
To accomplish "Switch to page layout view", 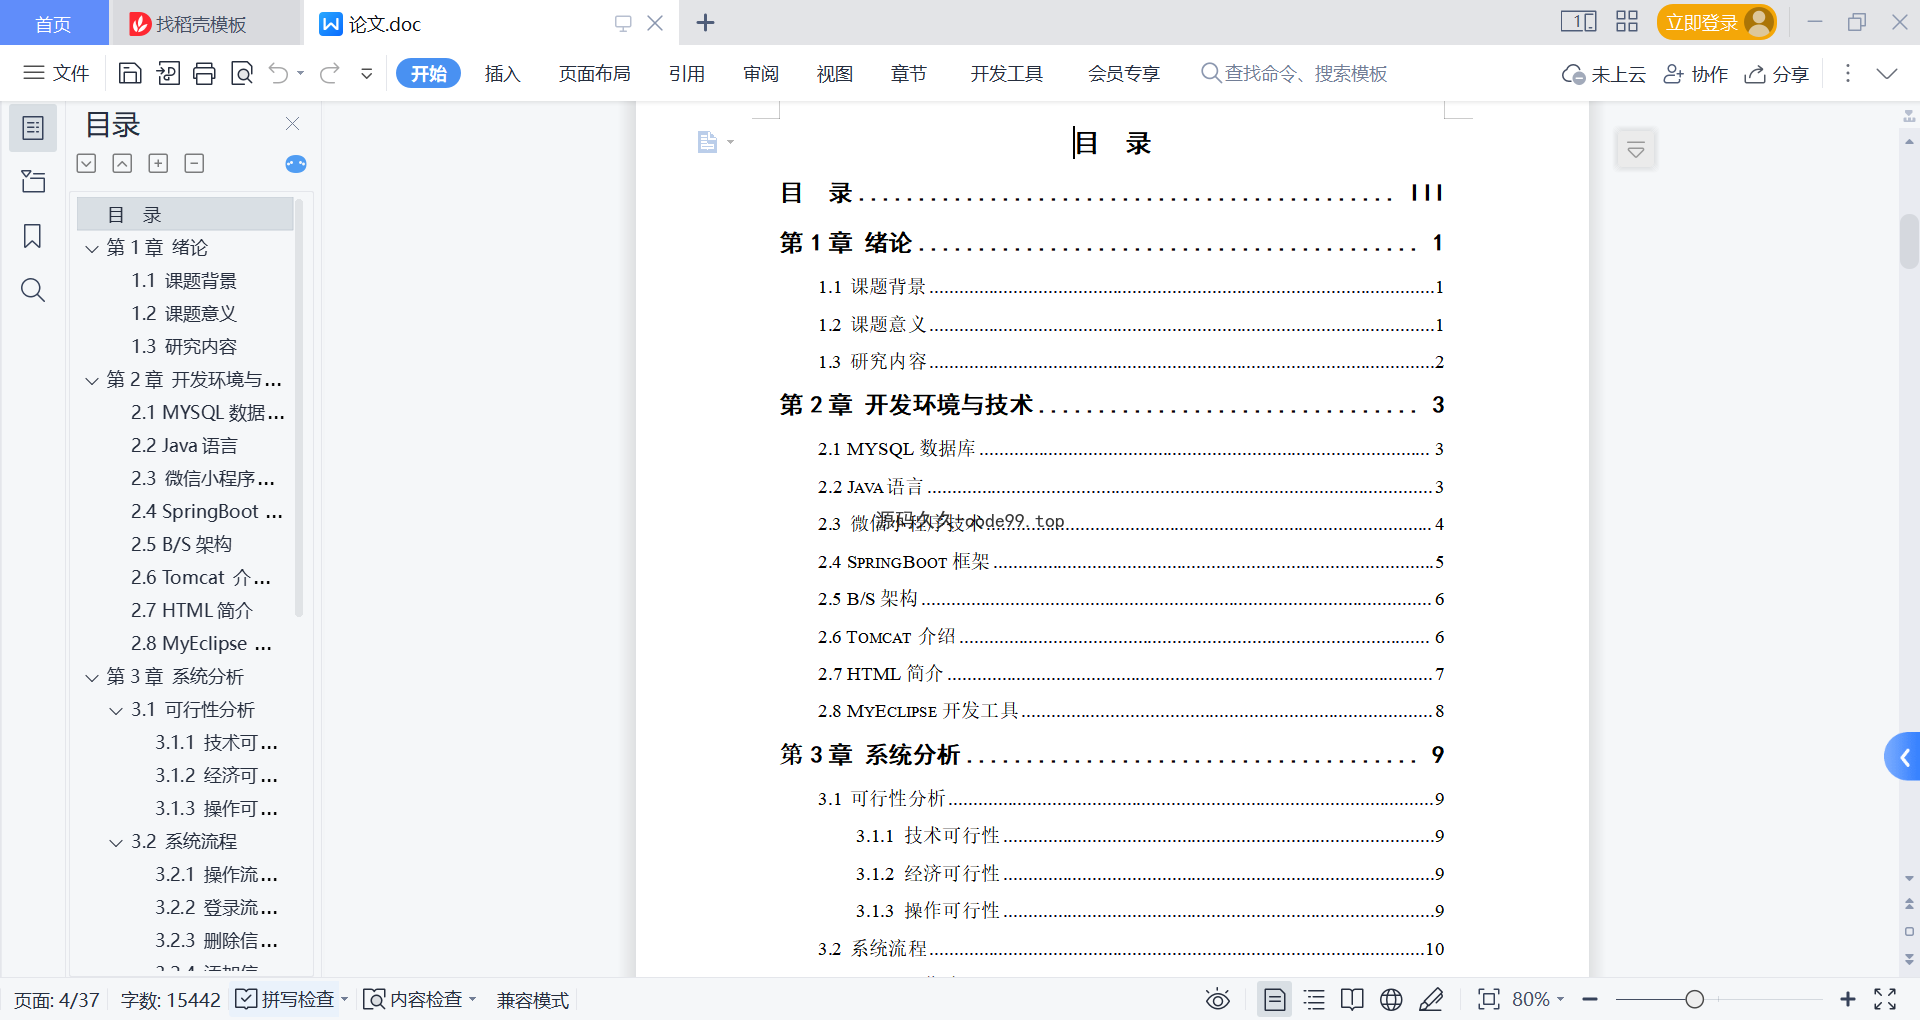I will point(1274,1000).
